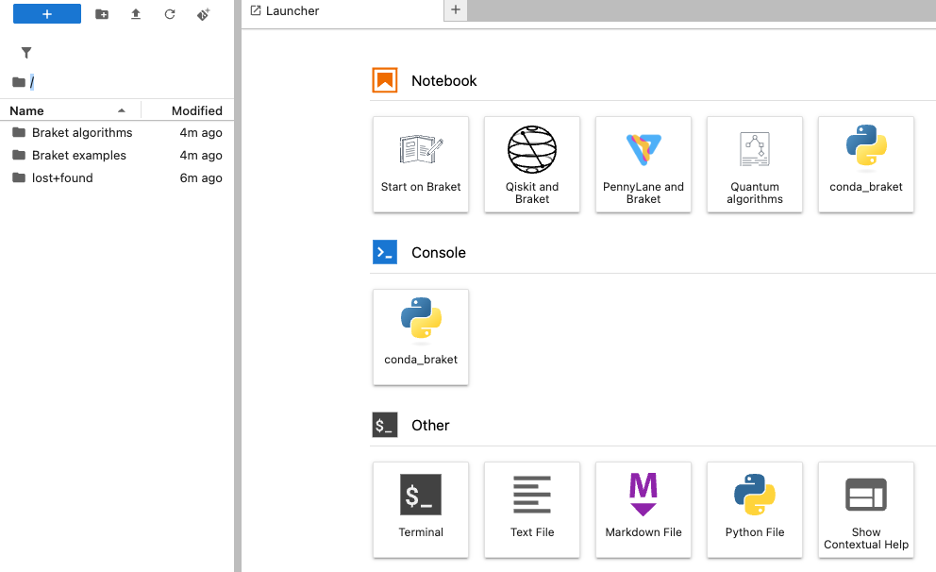
Task: Create a conda_braket notebook
Action: click(866, 164)
